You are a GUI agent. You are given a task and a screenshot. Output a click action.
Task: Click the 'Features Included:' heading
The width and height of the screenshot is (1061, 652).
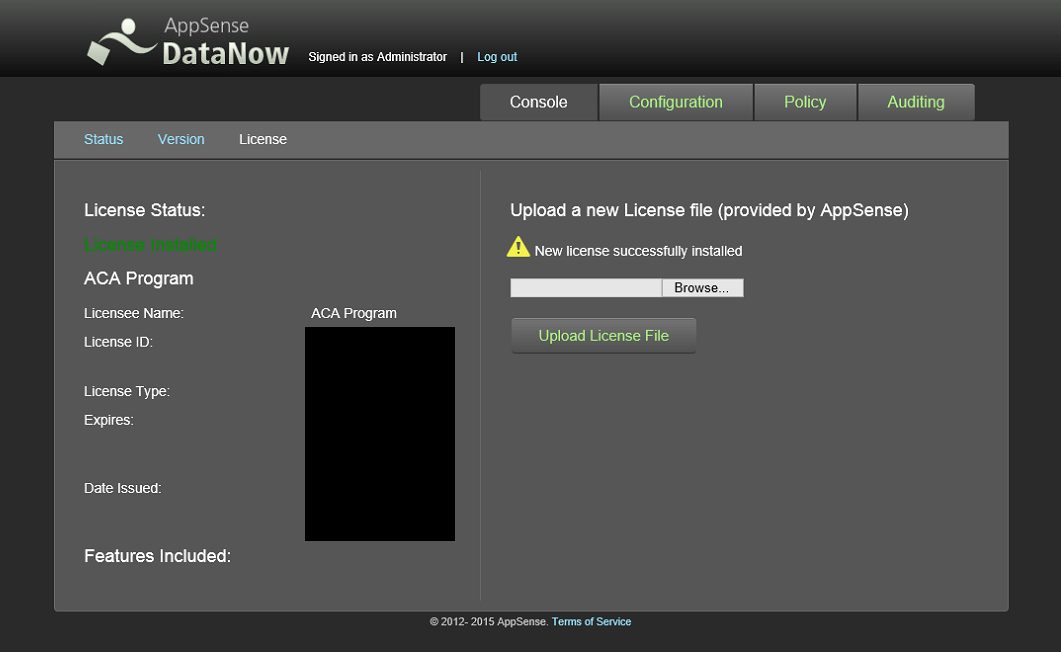[x=158, y=556]
